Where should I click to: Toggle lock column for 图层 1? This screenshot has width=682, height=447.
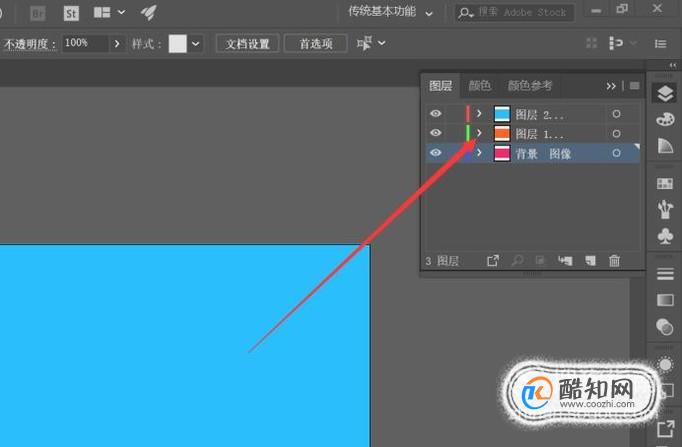point(454,133)
